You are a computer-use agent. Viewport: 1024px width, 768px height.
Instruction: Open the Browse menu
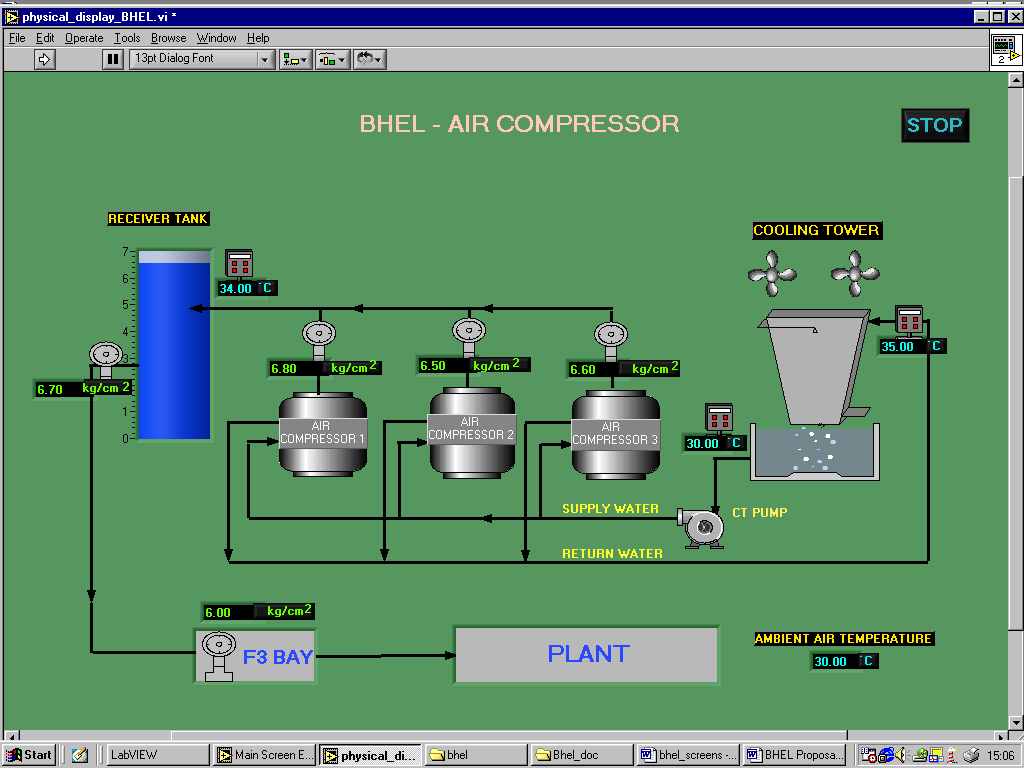168,38
